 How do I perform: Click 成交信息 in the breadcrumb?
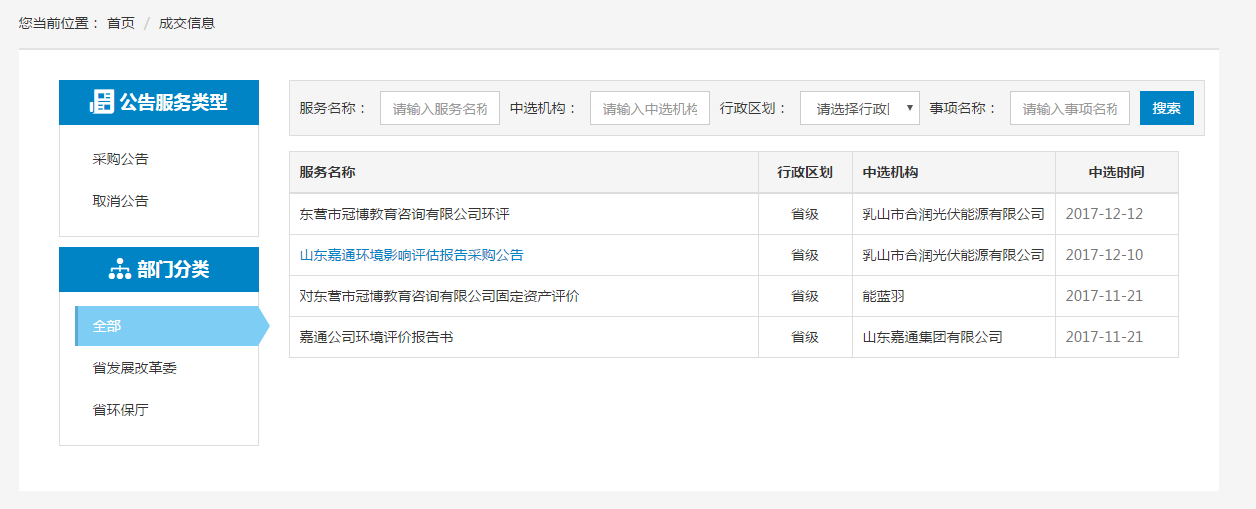(x=186, y=23)
